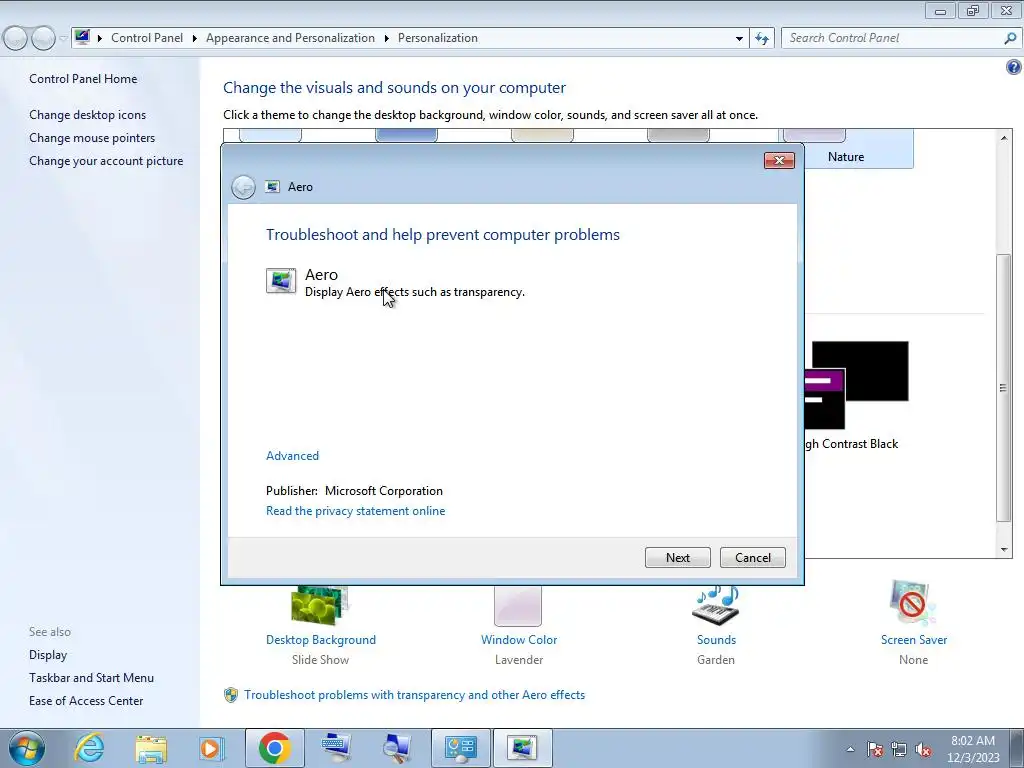Show hidden system tray icons
This screenshot has height=768, width=1024.
[x=850, y=750]
